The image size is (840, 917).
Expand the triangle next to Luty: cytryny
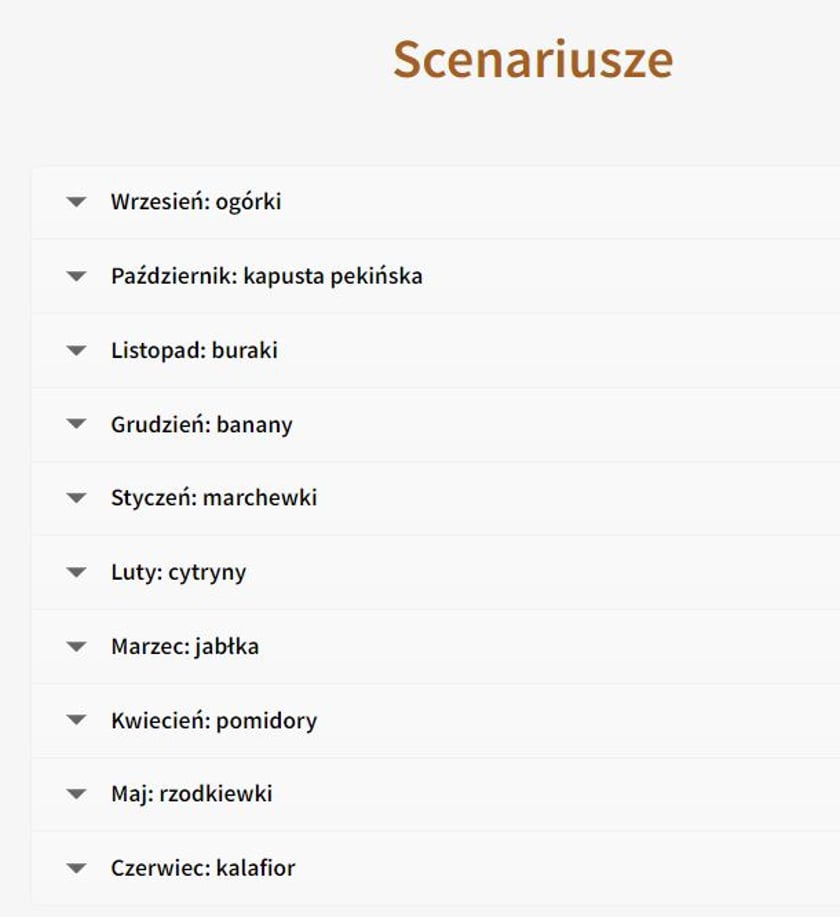(x=76, y=572)
